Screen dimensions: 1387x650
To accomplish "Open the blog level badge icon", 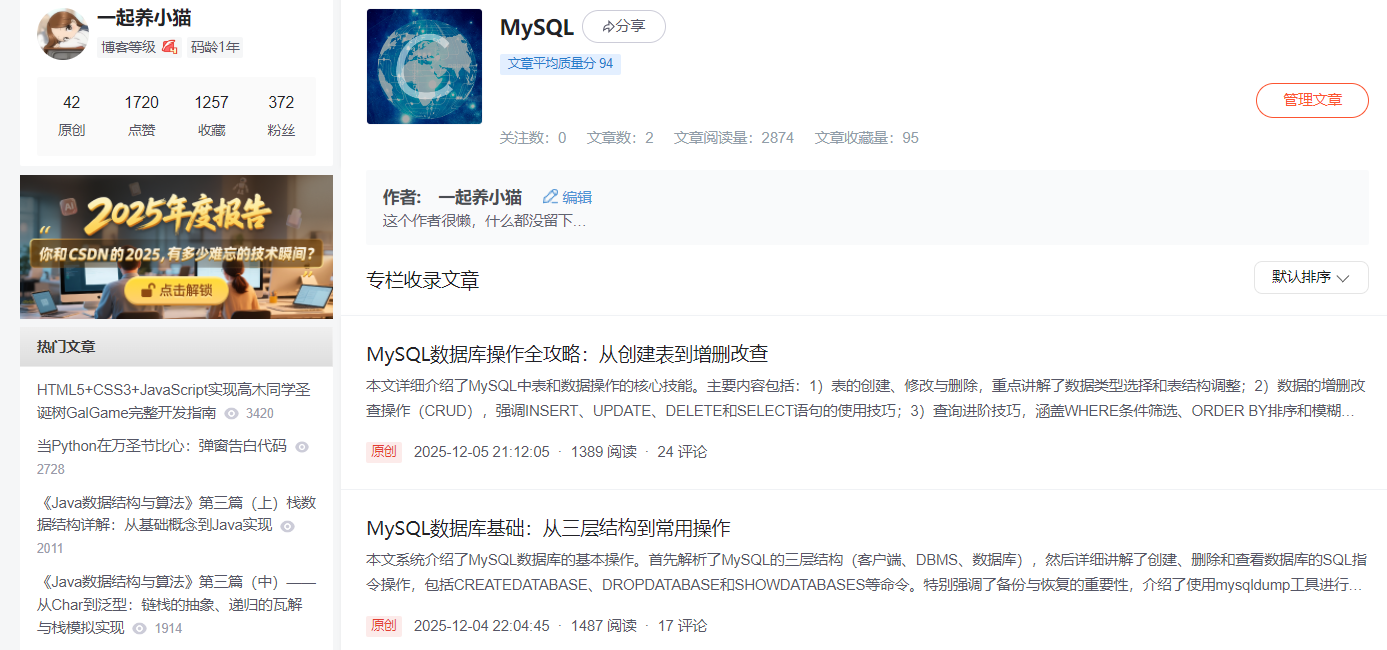I will [170, 47].
